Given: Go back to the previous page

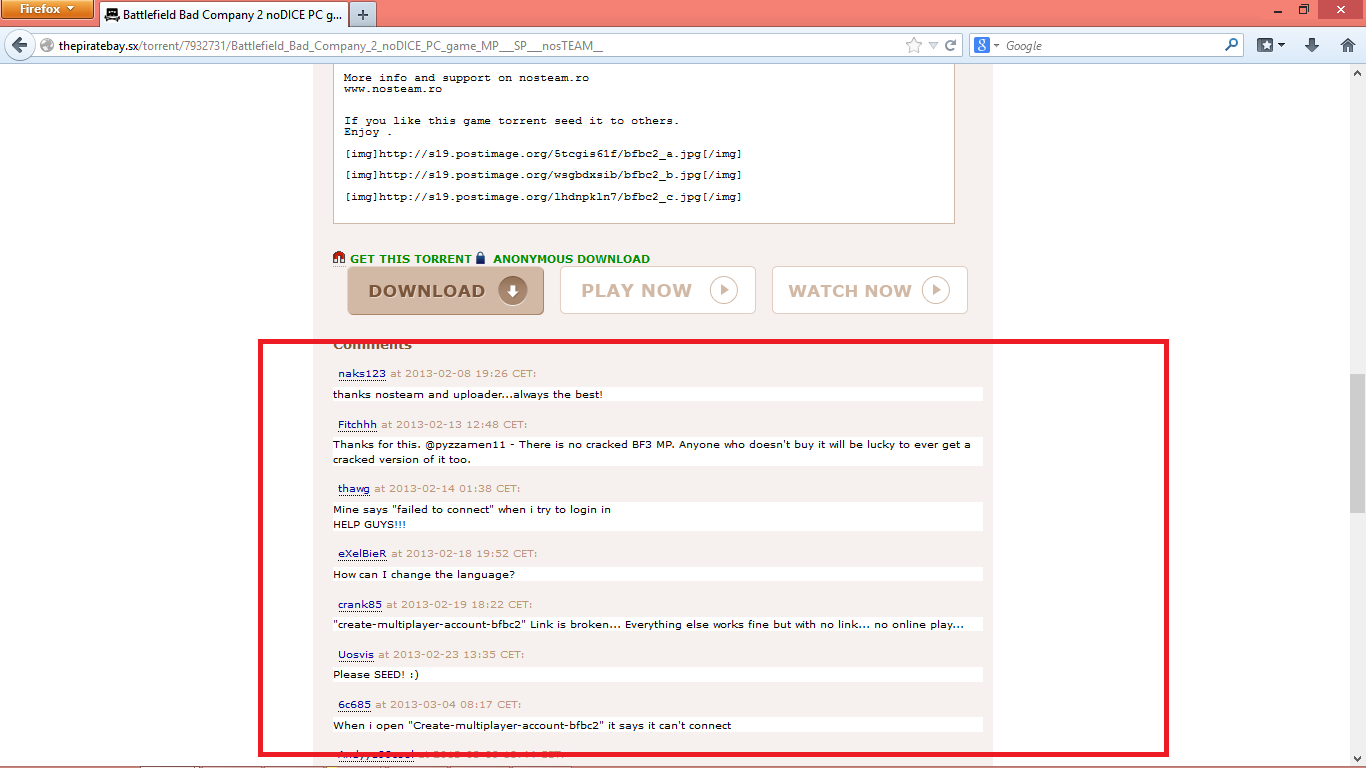Looking at the screenshot, I should tap(20, 45).
